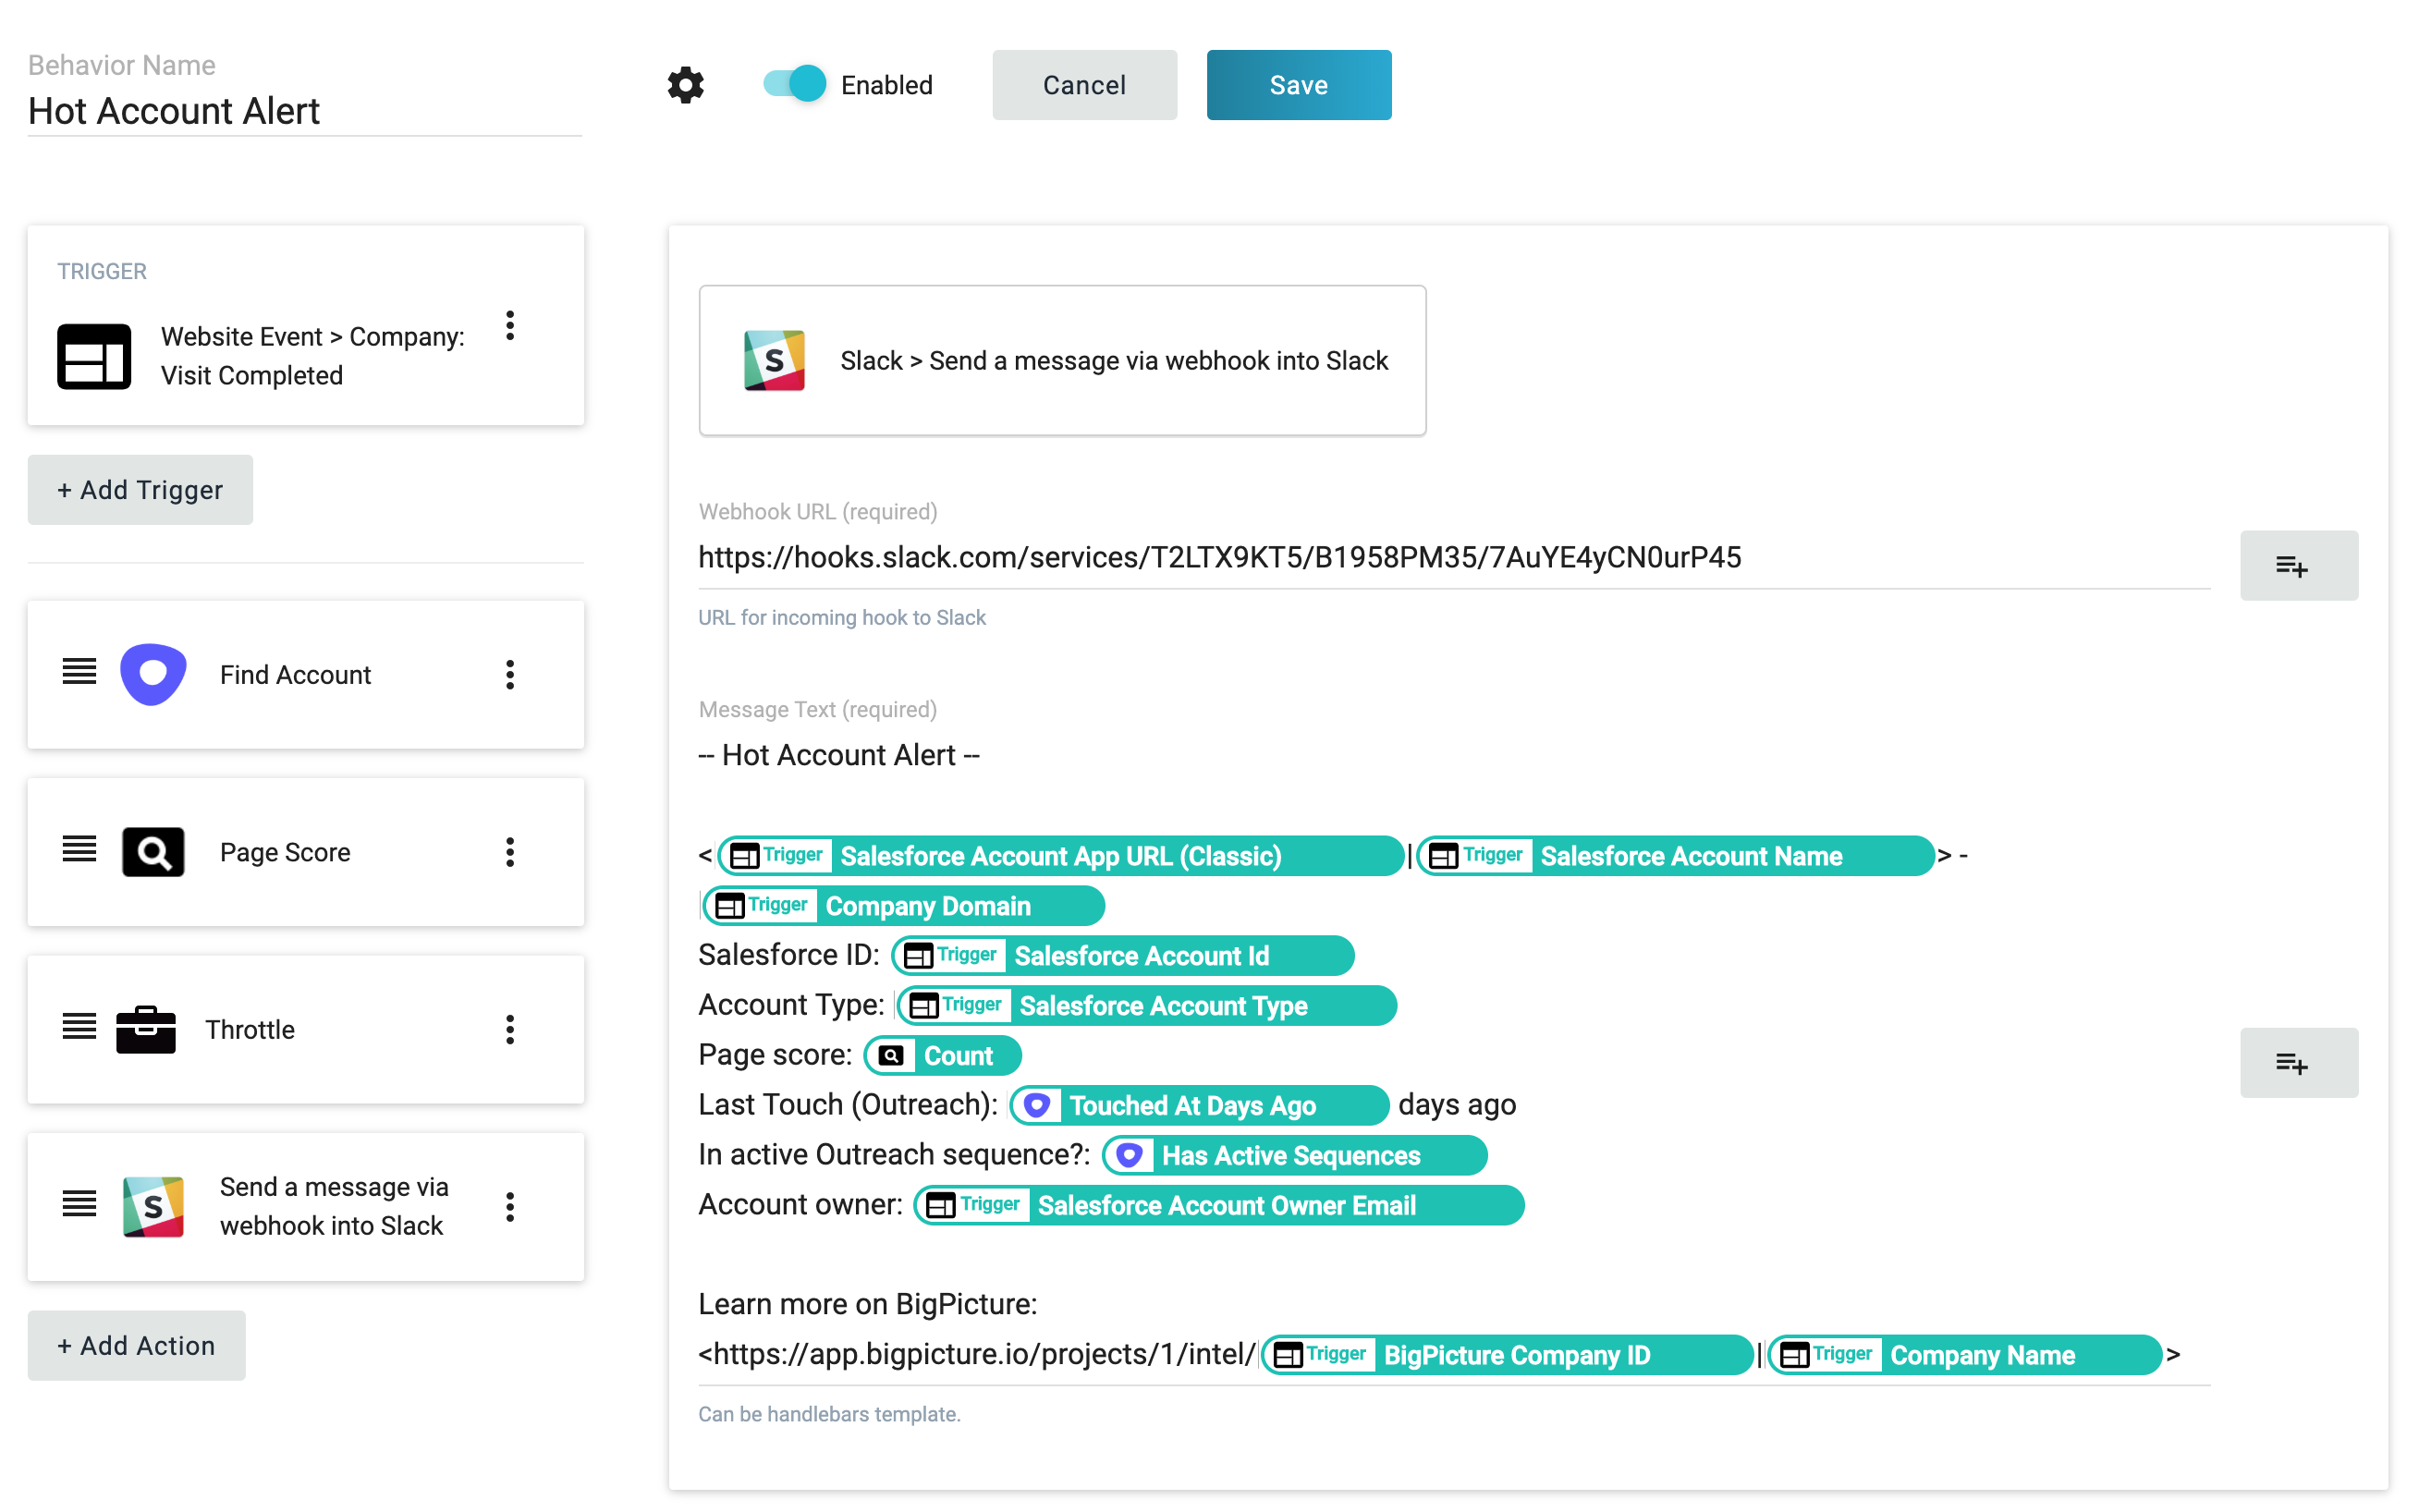Toggle the Enabled switch
This screenshot has width=2431, height=1512.
(794, 84)
